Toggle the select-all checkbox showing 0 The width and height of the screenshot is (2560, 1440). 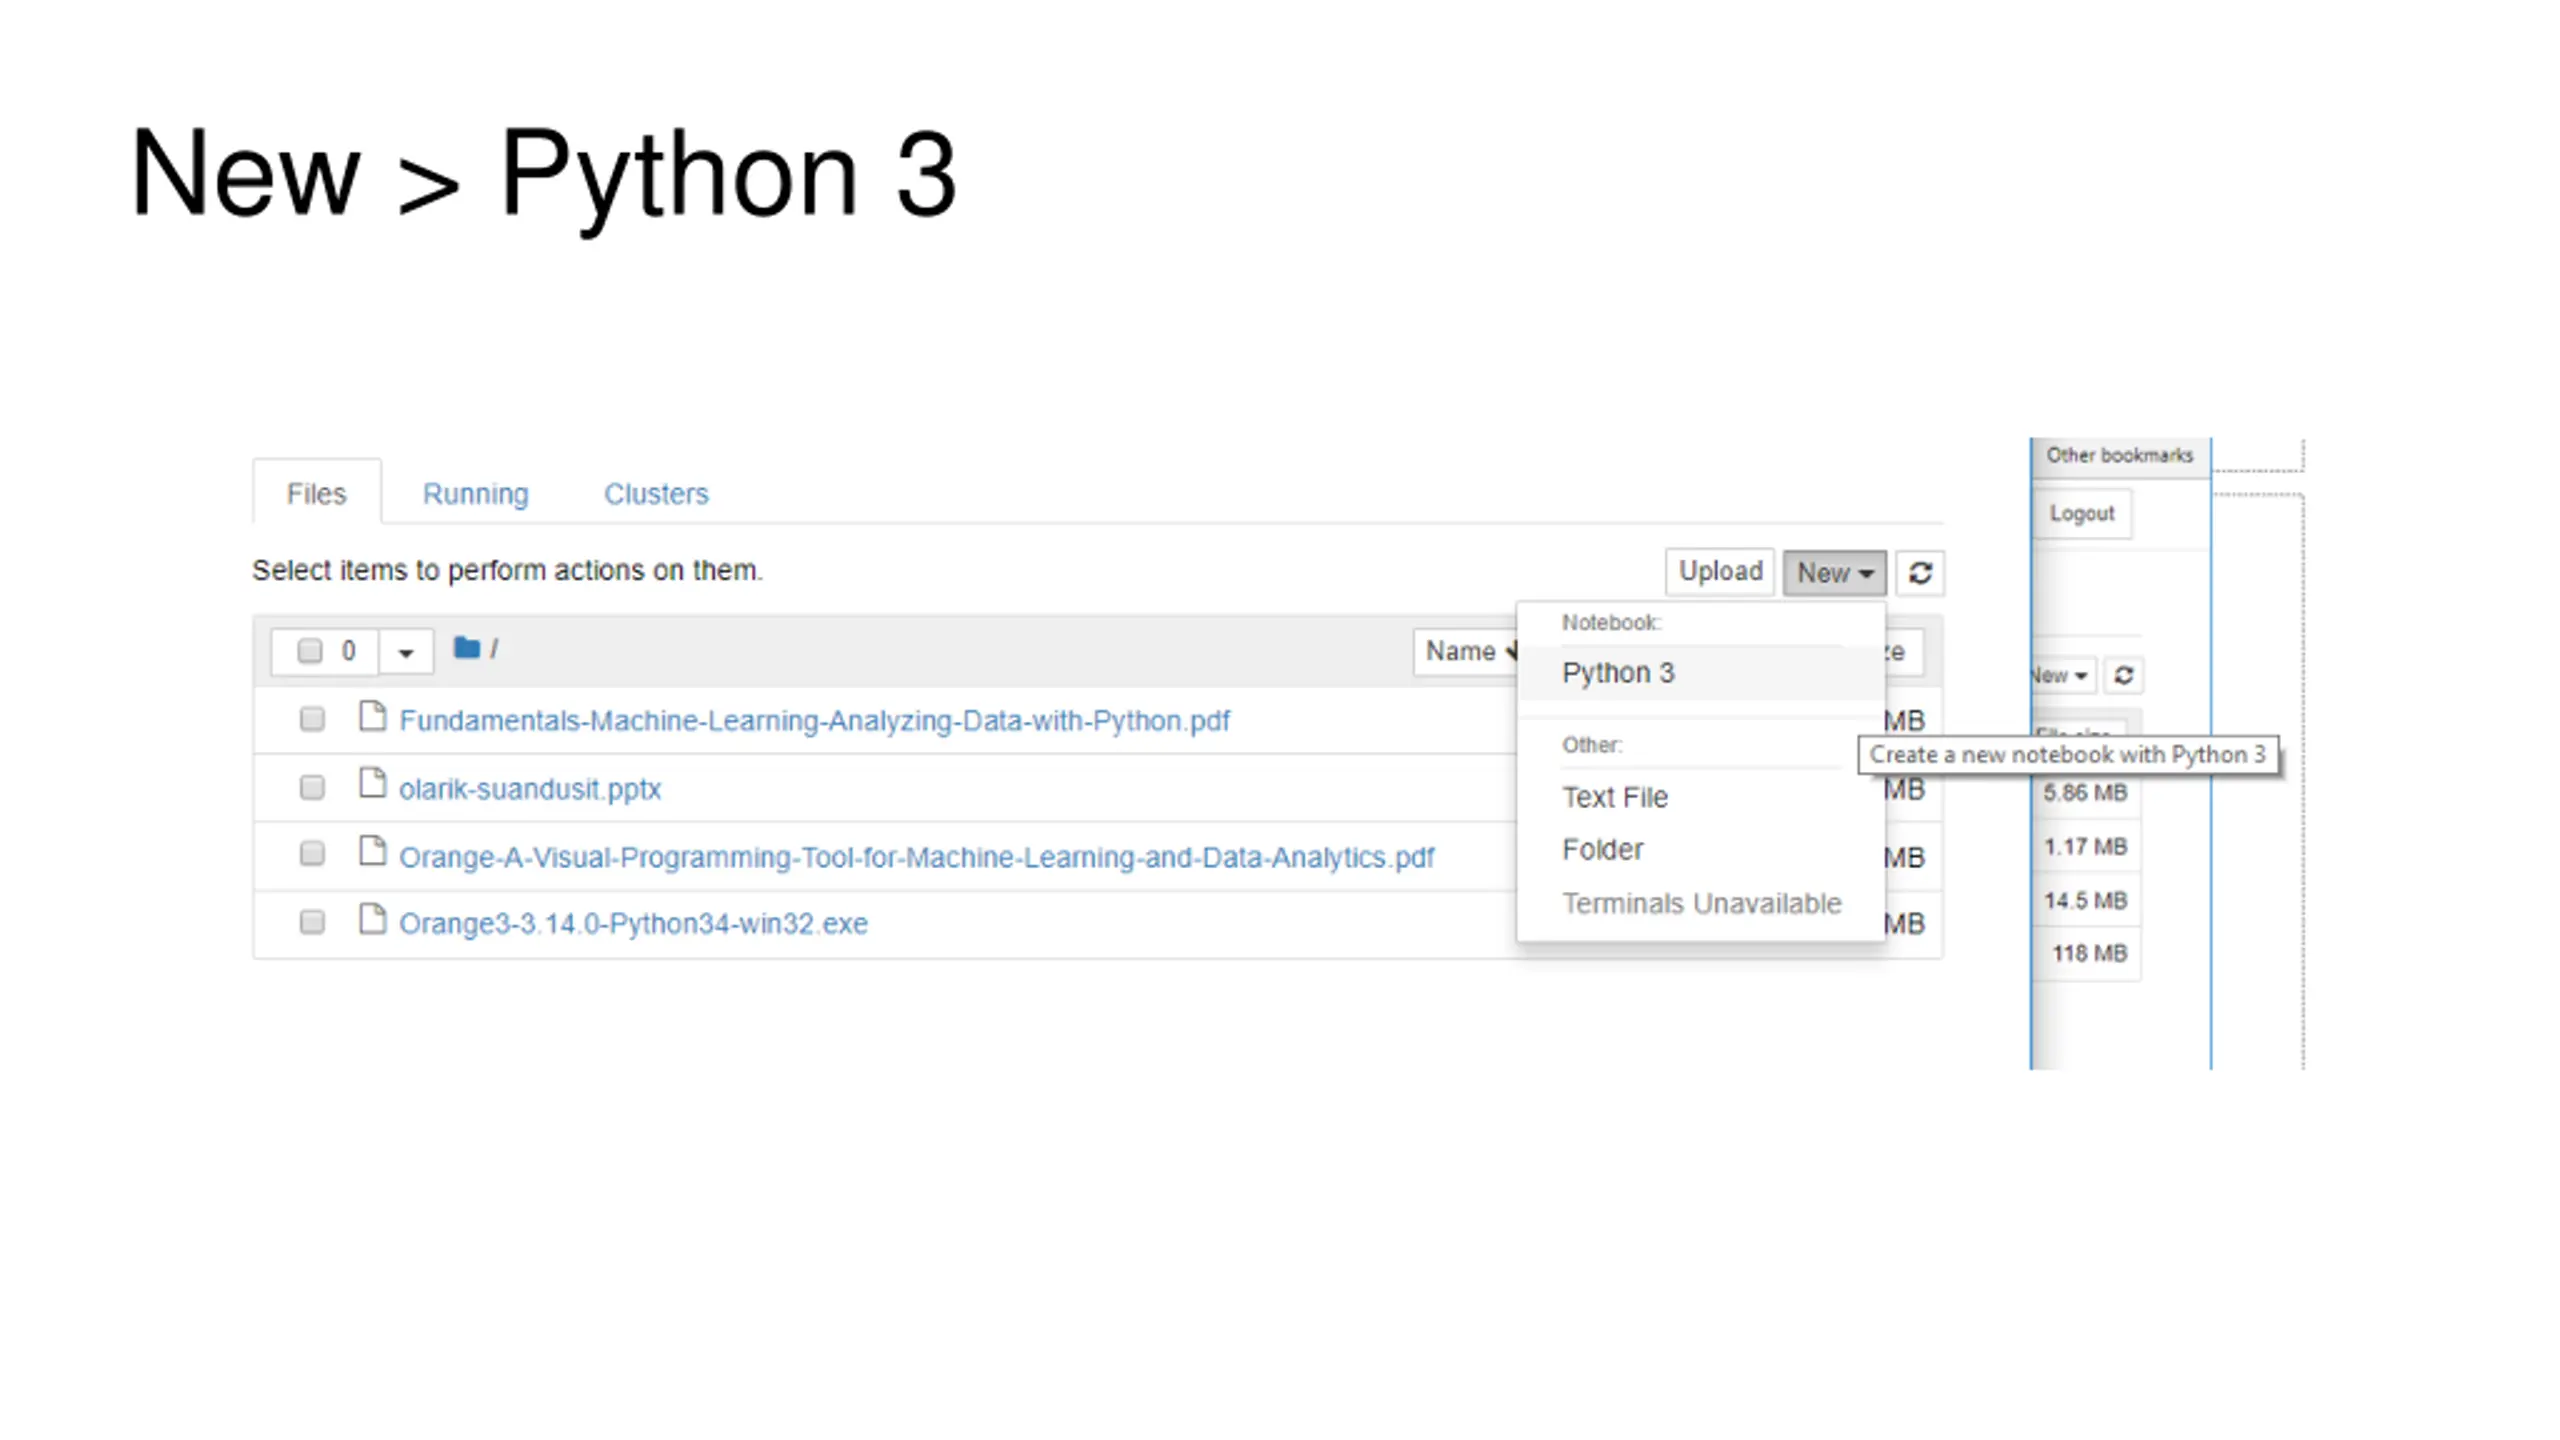(310, 651)
